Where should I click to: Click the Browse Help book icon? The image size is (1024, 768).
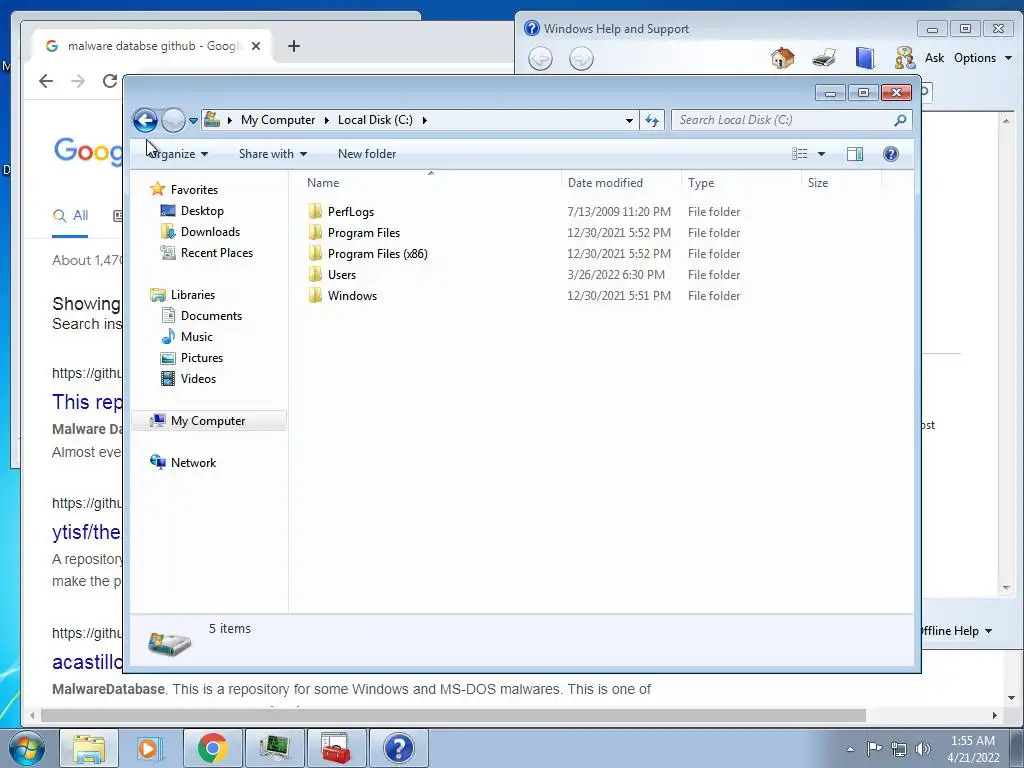coord(865,58)
